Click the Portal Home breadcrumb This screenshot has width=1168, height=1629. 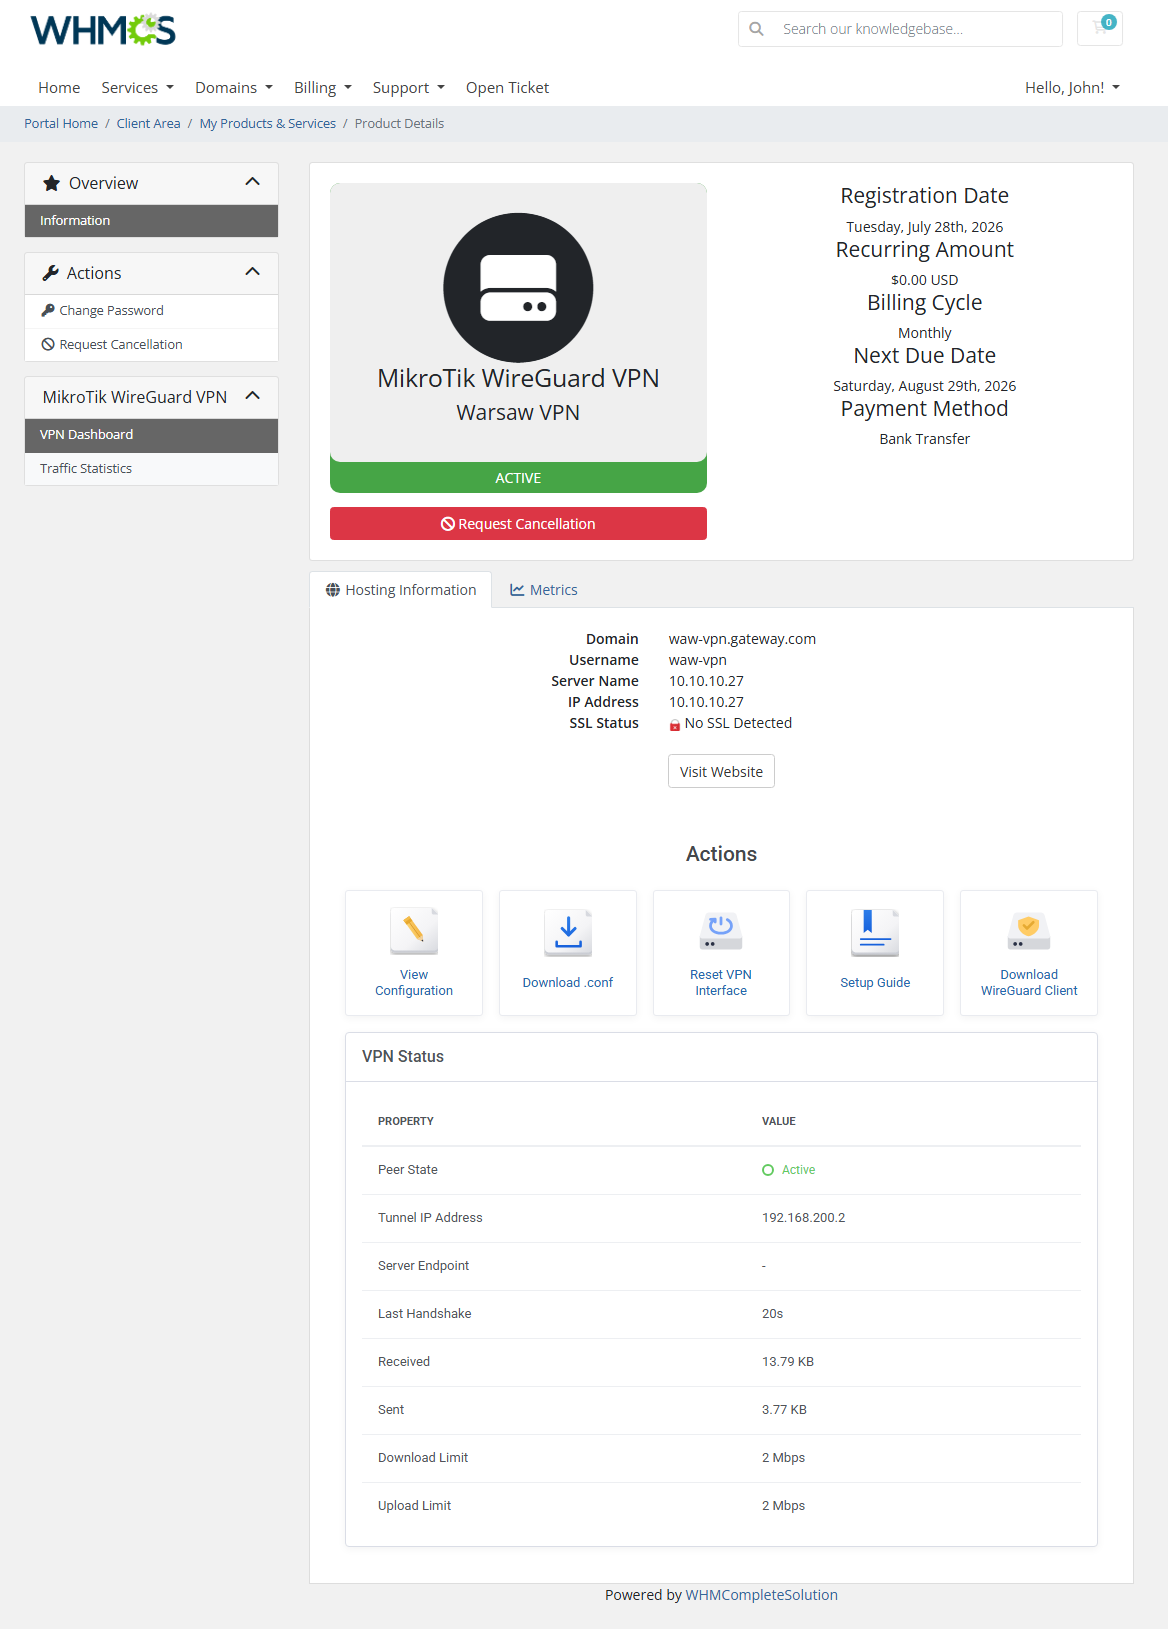61,124
